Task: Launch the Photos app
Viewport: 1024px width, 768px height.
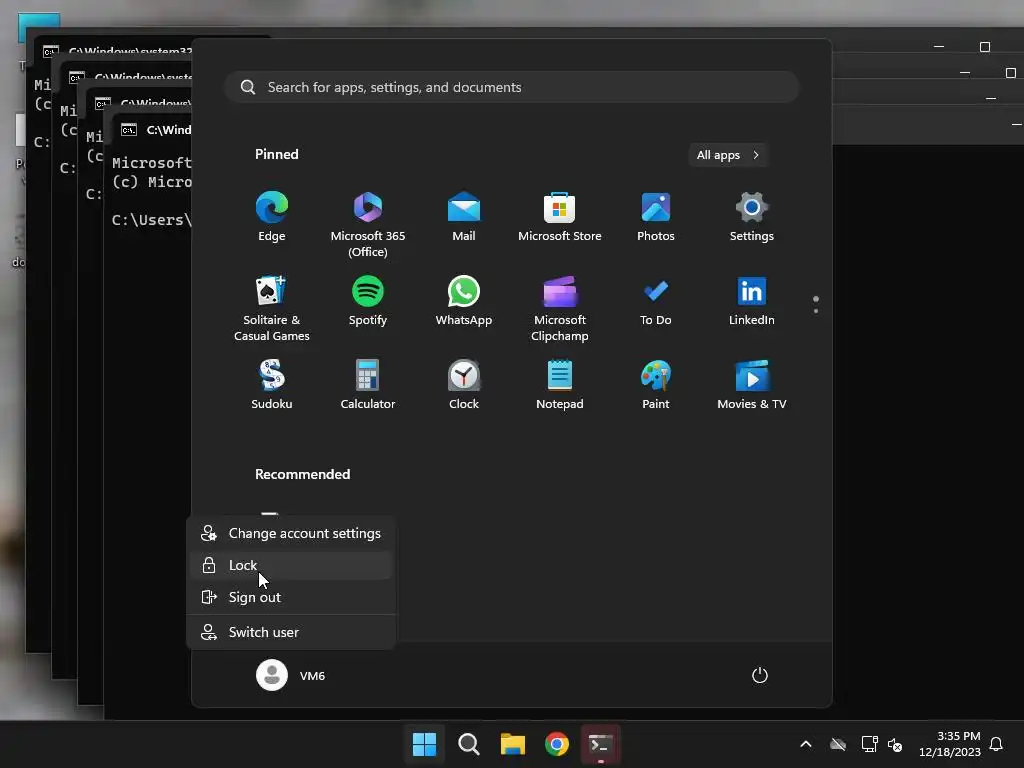Action: point(656,217)
